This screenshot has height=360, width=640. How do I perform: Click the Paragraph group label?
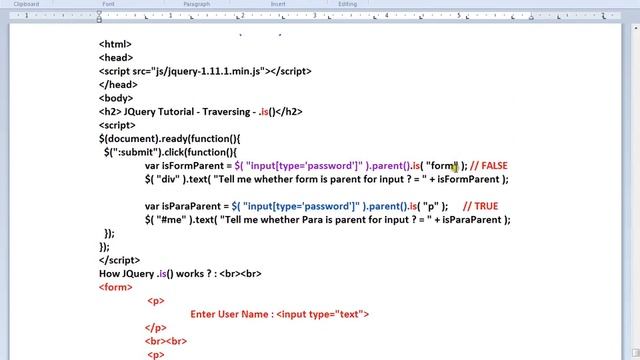pos(196,4)
